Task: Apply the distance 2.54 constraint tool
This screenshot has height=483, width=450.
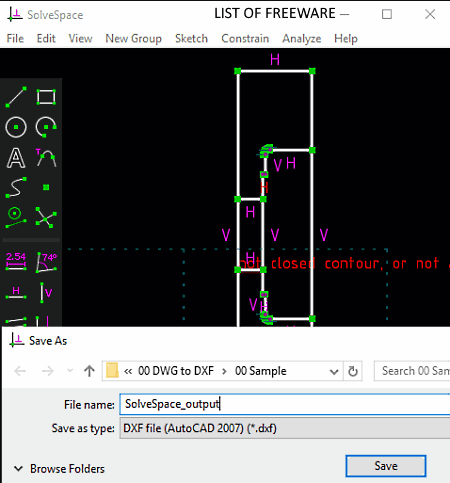Action: pyautogui.click(x=16, y=262)
